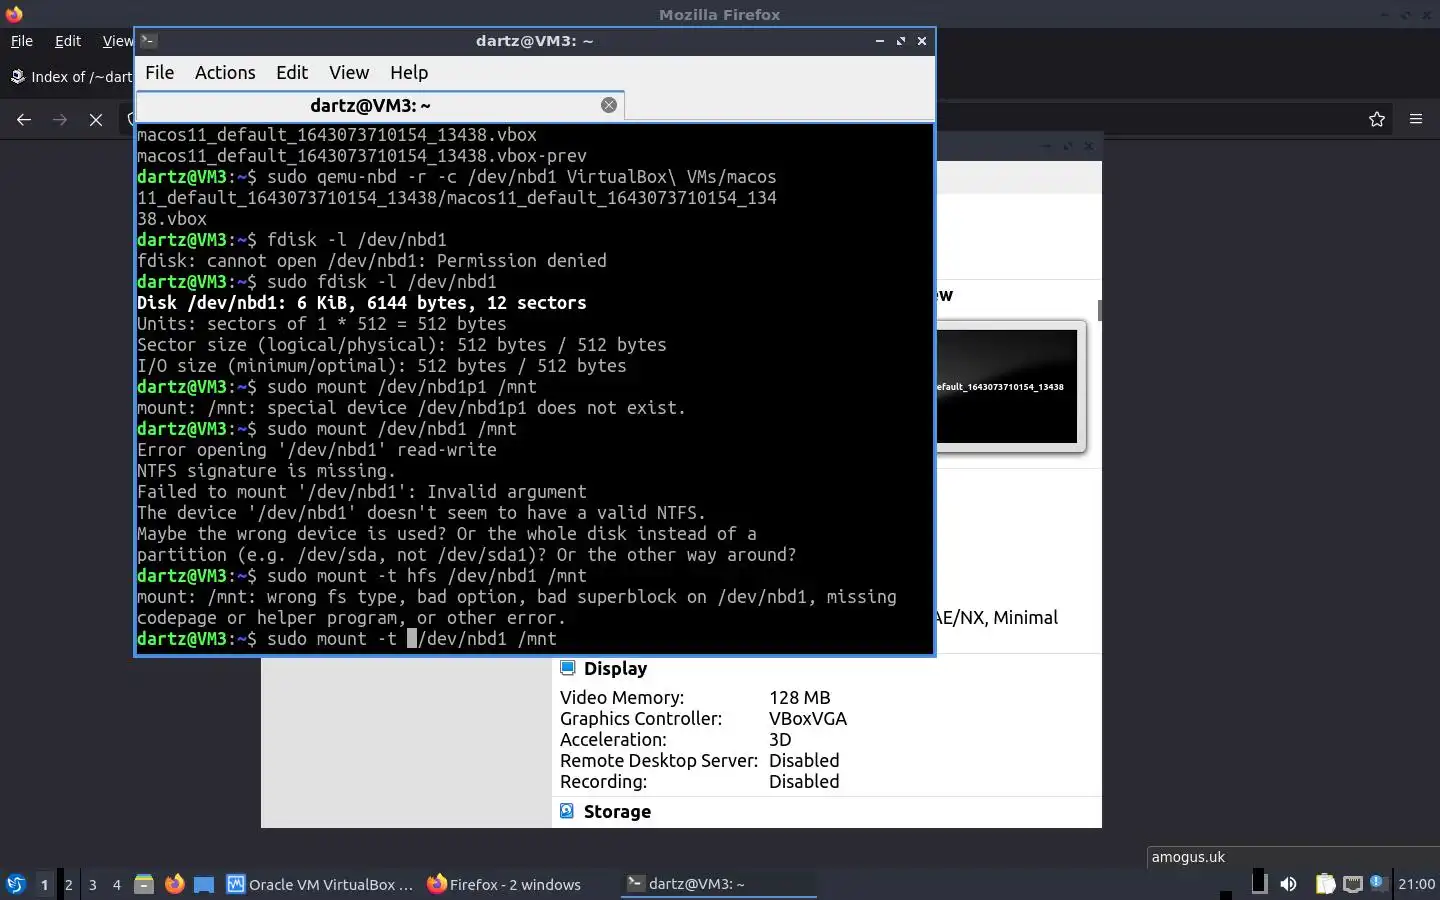The width and height of the screenshot is (1440, 900).
Task: Click the 'macos11_default_1643073710154_13438.vbox-prev' line
Action: pyautogui.click(x=362, y=155)
